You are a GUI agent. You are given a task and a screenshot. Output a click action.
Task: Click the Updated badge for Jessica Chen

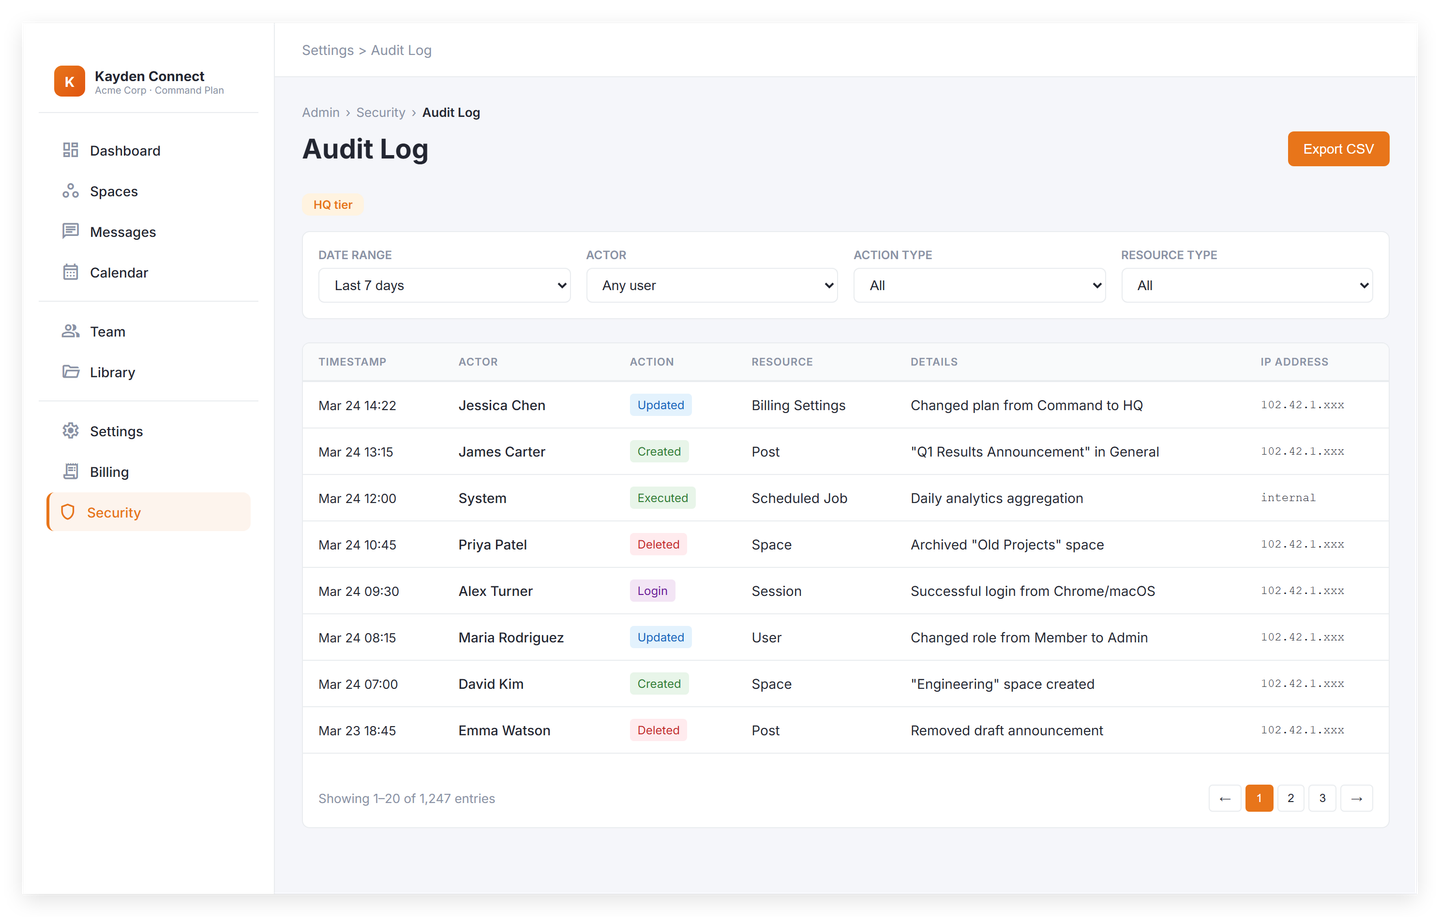pos(661,405)
